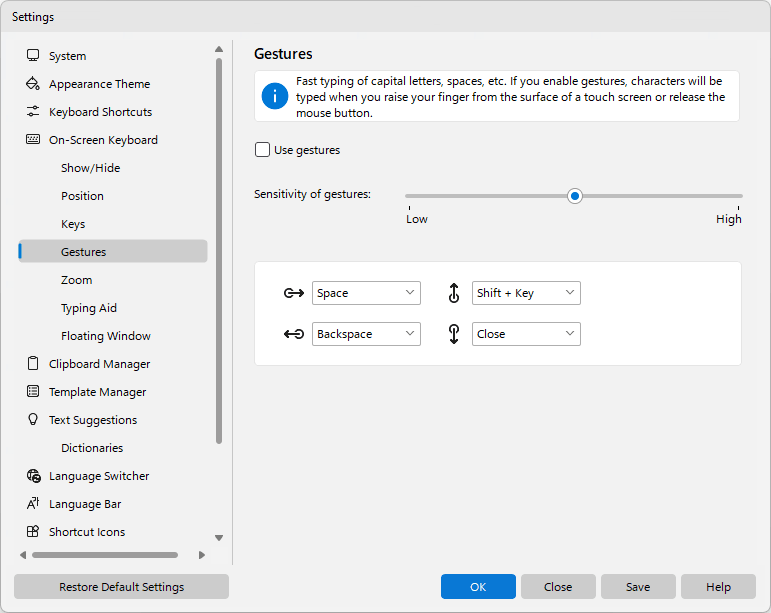Screen dimensions: 771x613
Task: Click the Clipboard Manager icon
Action: [x=33, y=364]
